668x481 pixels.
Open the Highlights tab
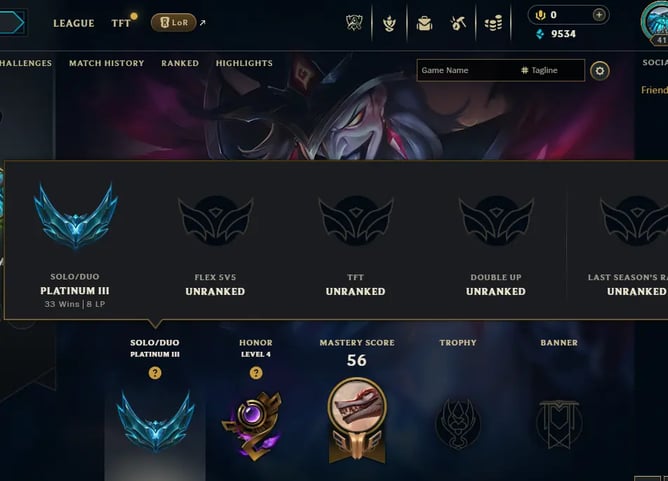244,63
